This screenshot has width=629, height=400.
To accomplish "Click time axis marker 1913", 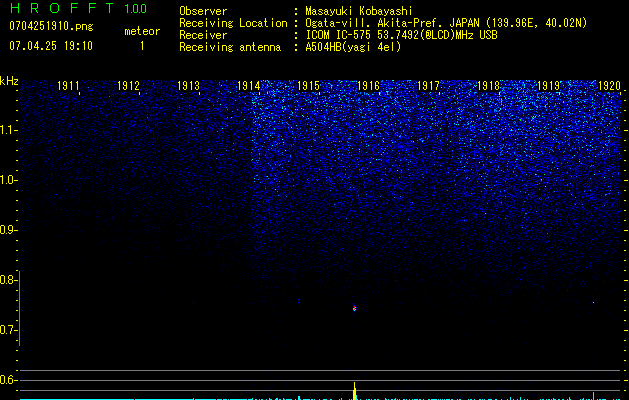I will (x=189, y=86).
